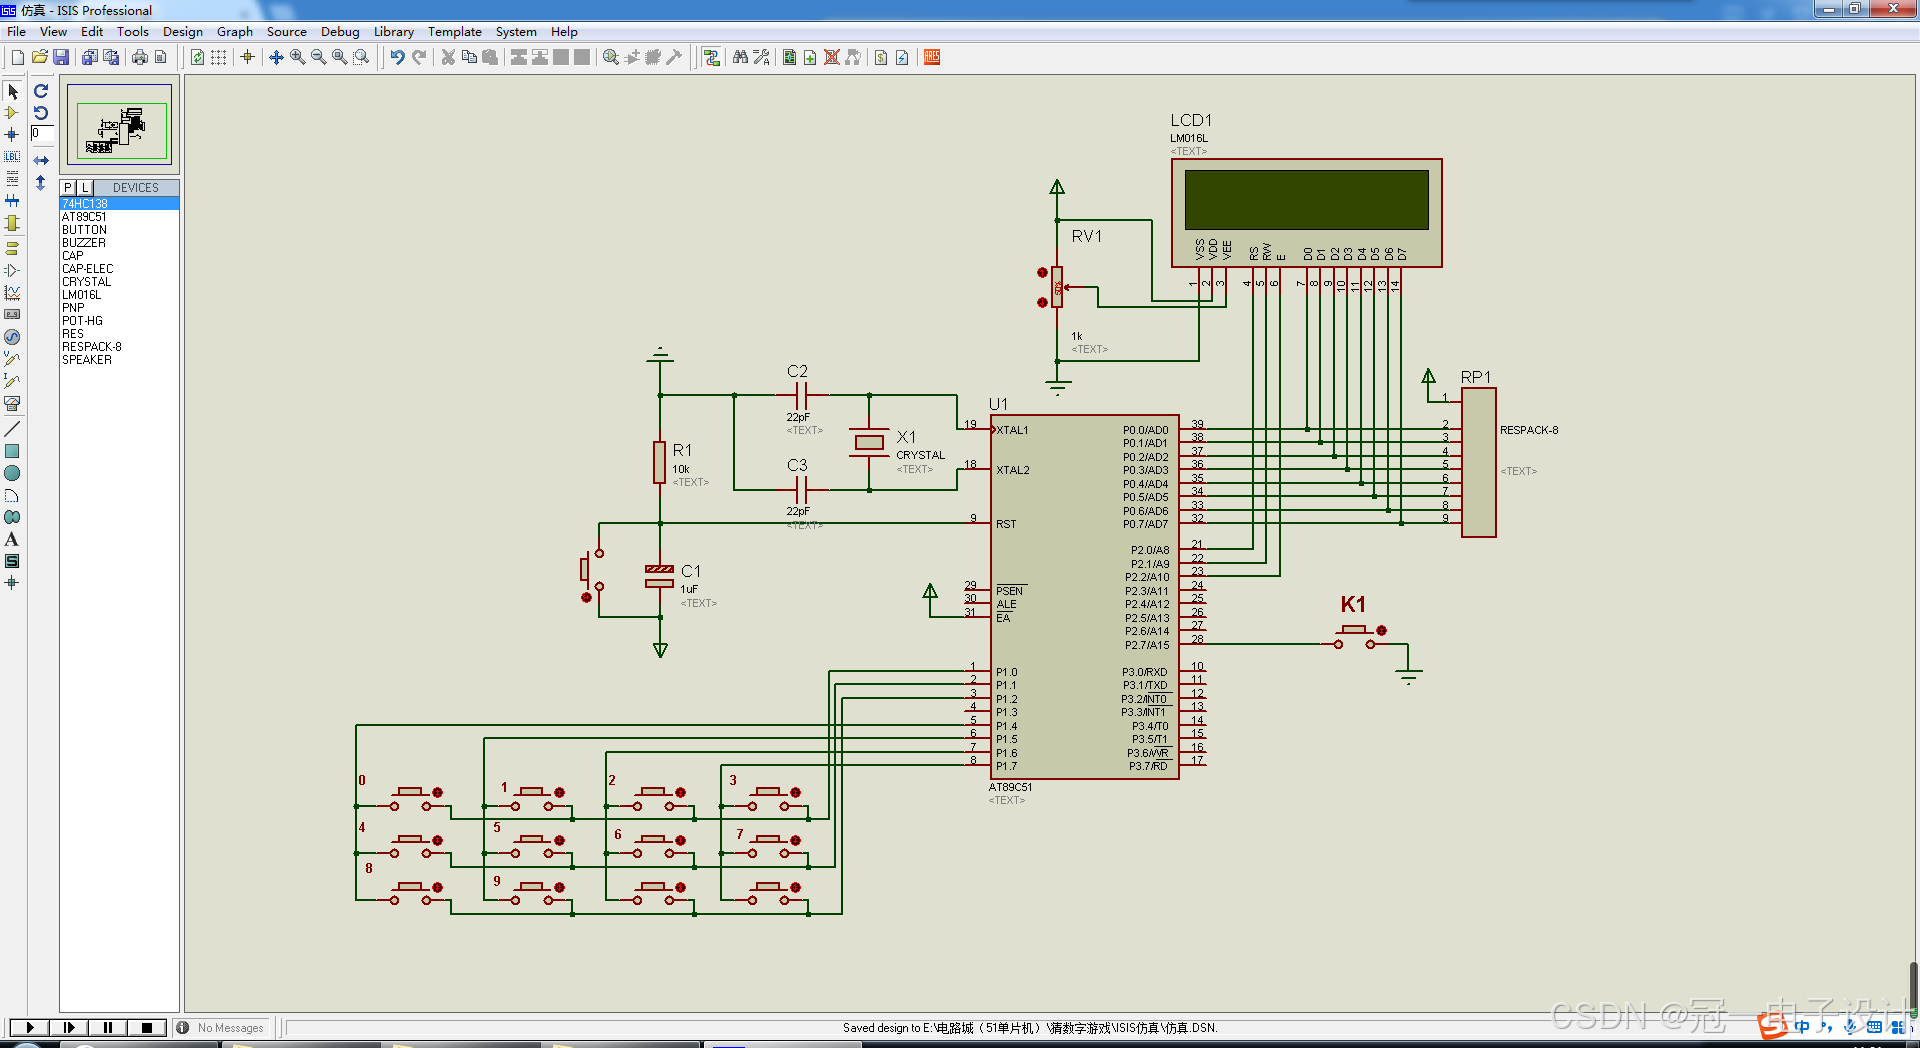Viewport: 1920px width, 1048px height.
Task: Select AT89C51 in the devices list
Action: [x=119, y=217]
